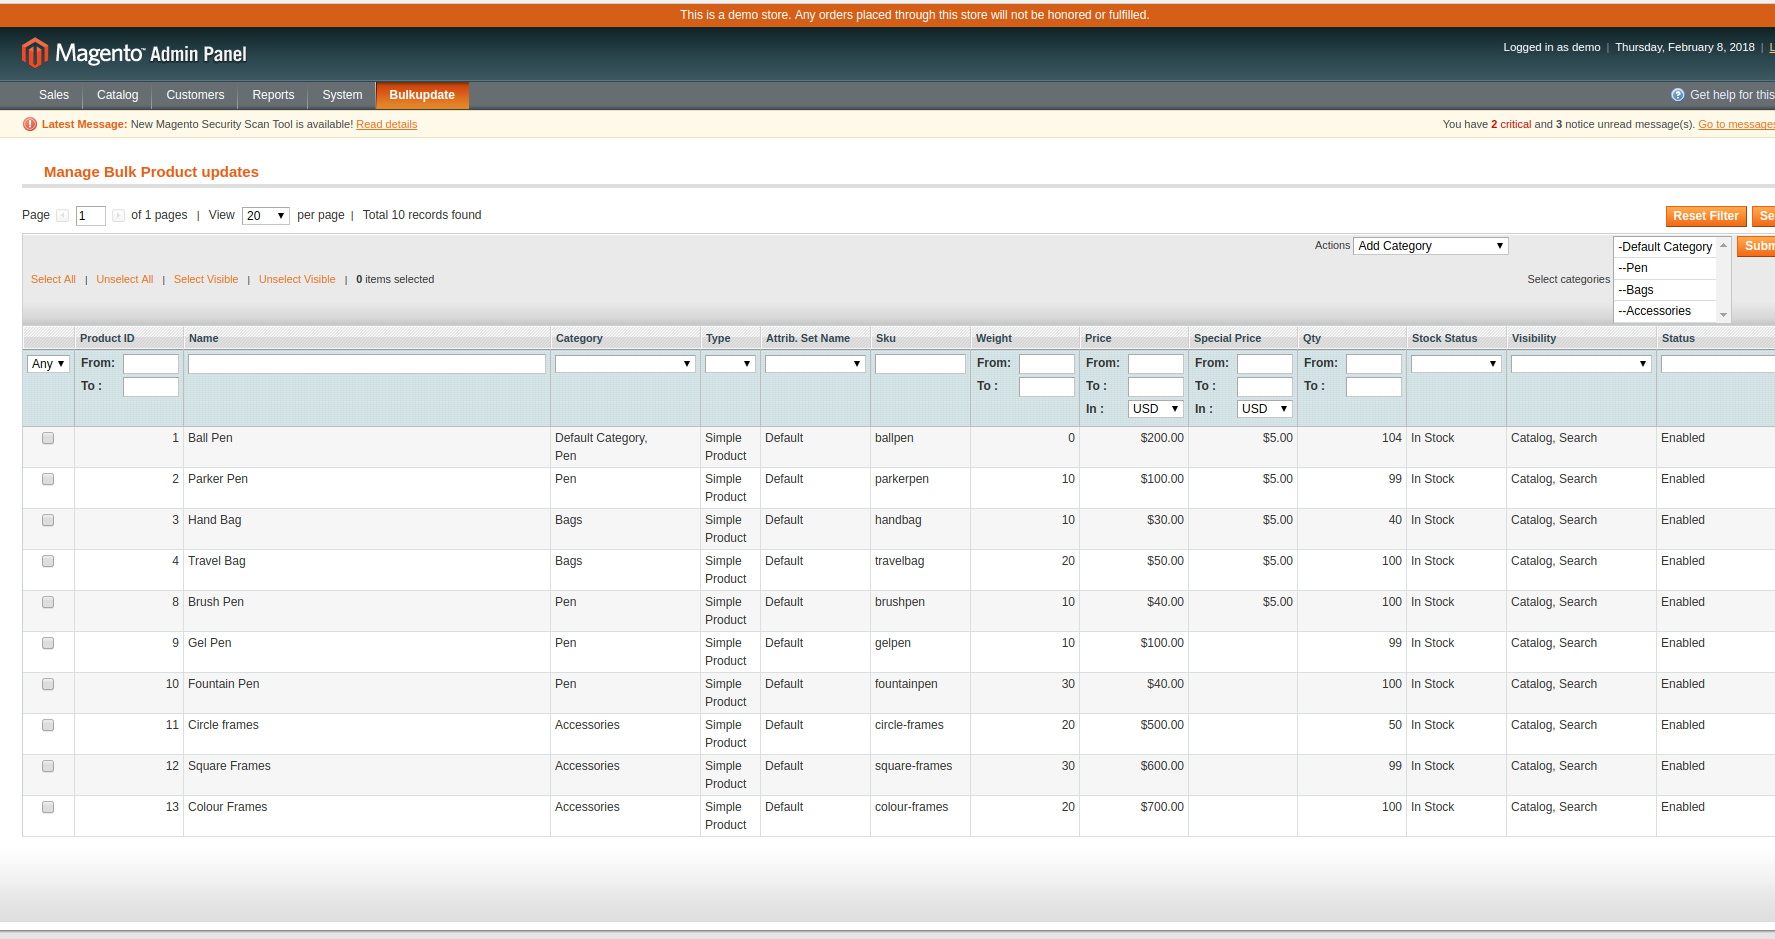Screen dimensions: 1775x939
Task: Open the Stock Status filter dropdown
Action: (1455, 364)
